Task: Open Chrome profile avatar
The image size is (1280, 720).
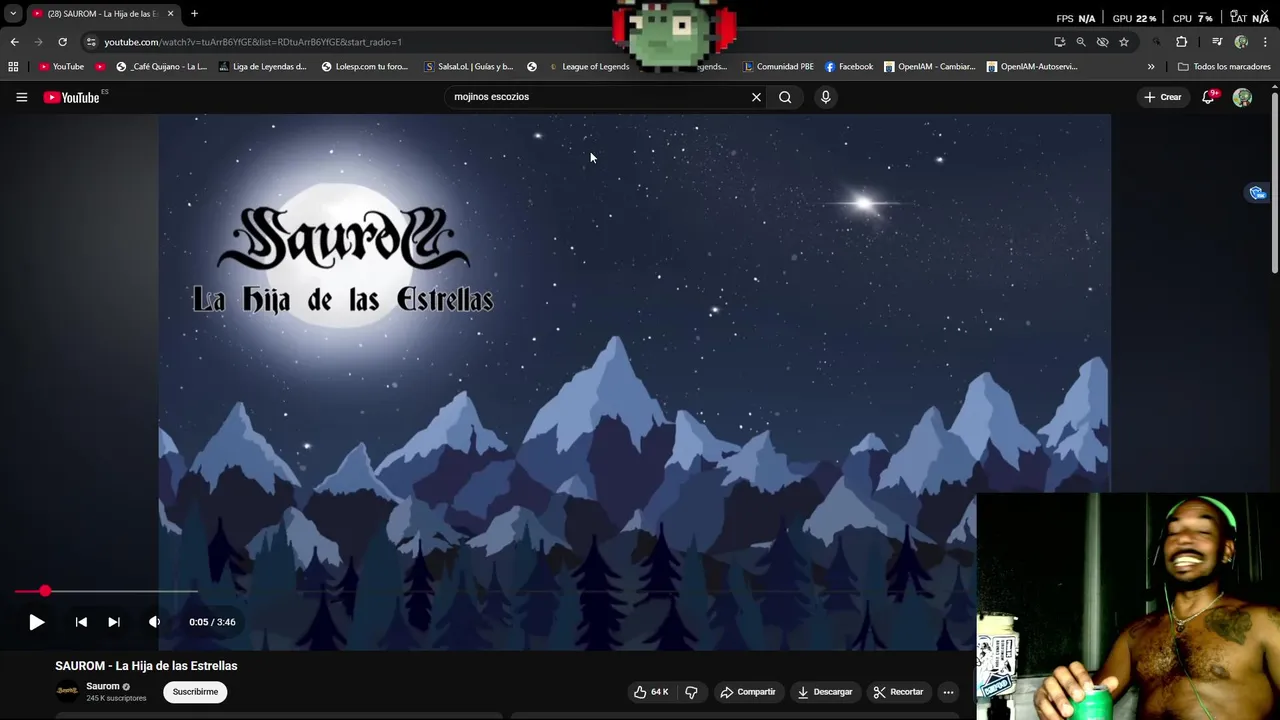Action: click(1241, 42)
